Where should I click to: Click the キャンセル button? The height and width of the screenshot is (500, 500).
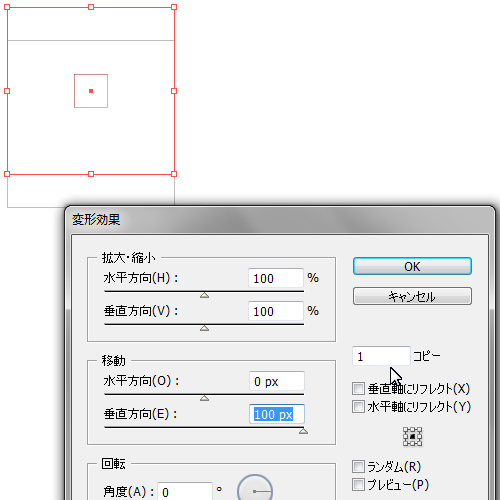click(412, 296)
